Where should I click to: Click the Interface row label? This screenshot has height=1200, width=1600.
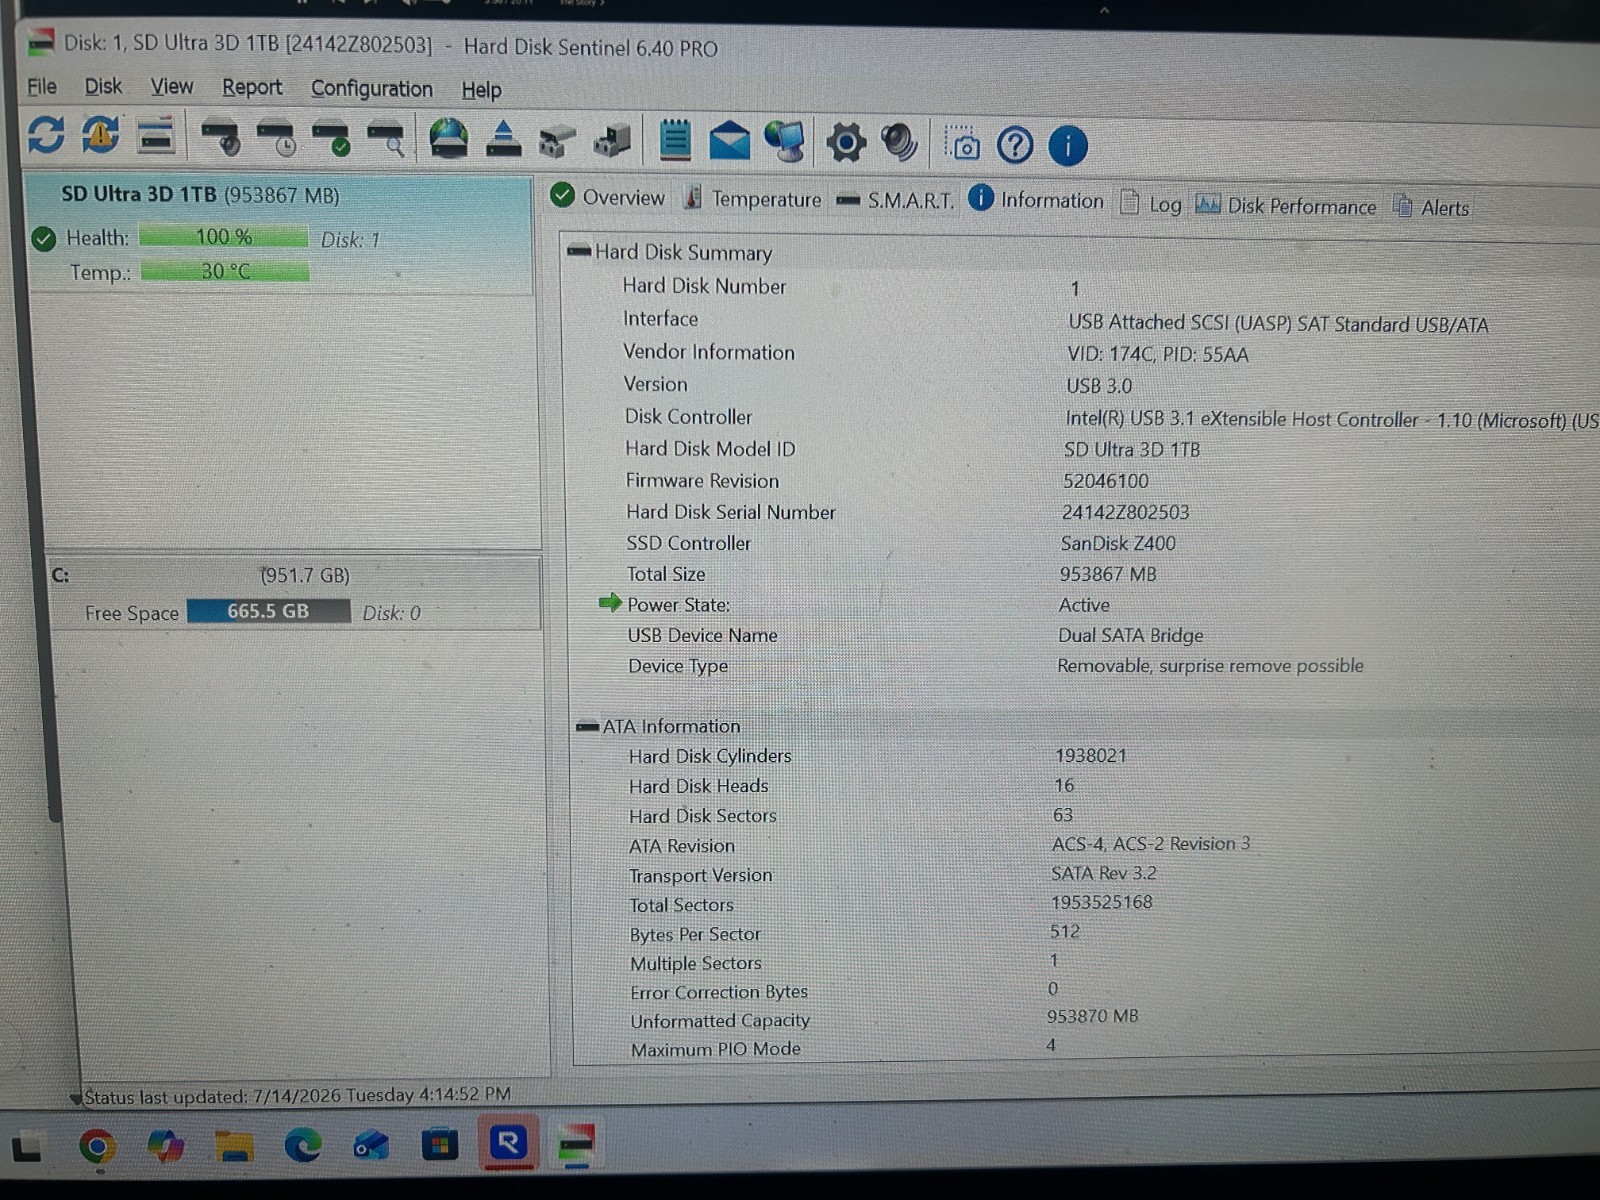pos(661,319)
